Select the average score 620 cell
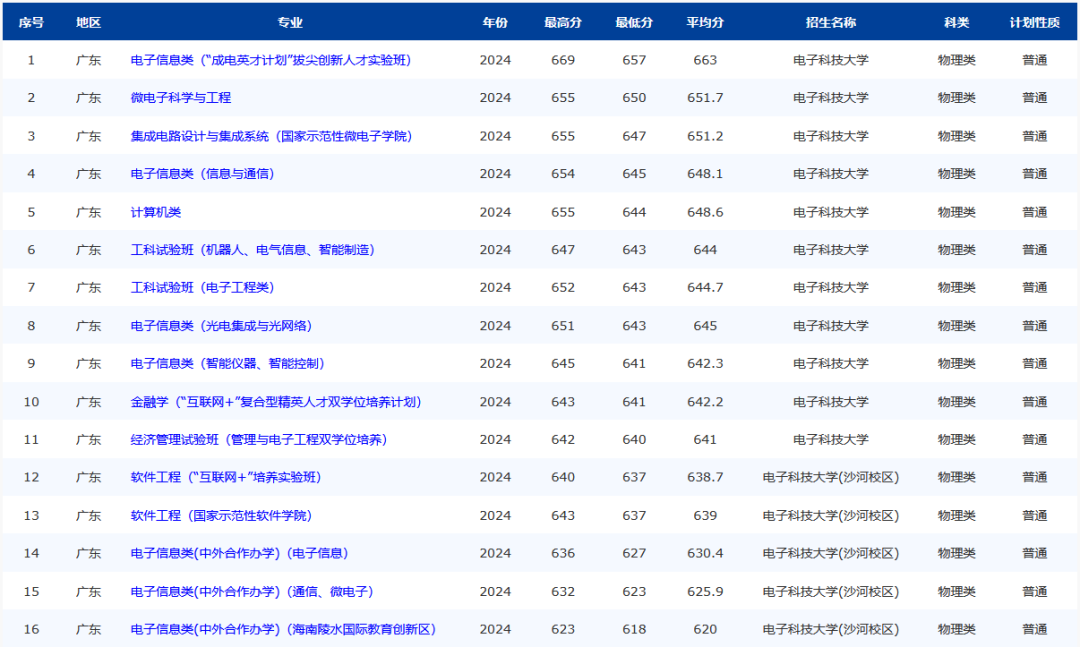The width and height of the screenshot is (1080, 647). pos(705,629)
